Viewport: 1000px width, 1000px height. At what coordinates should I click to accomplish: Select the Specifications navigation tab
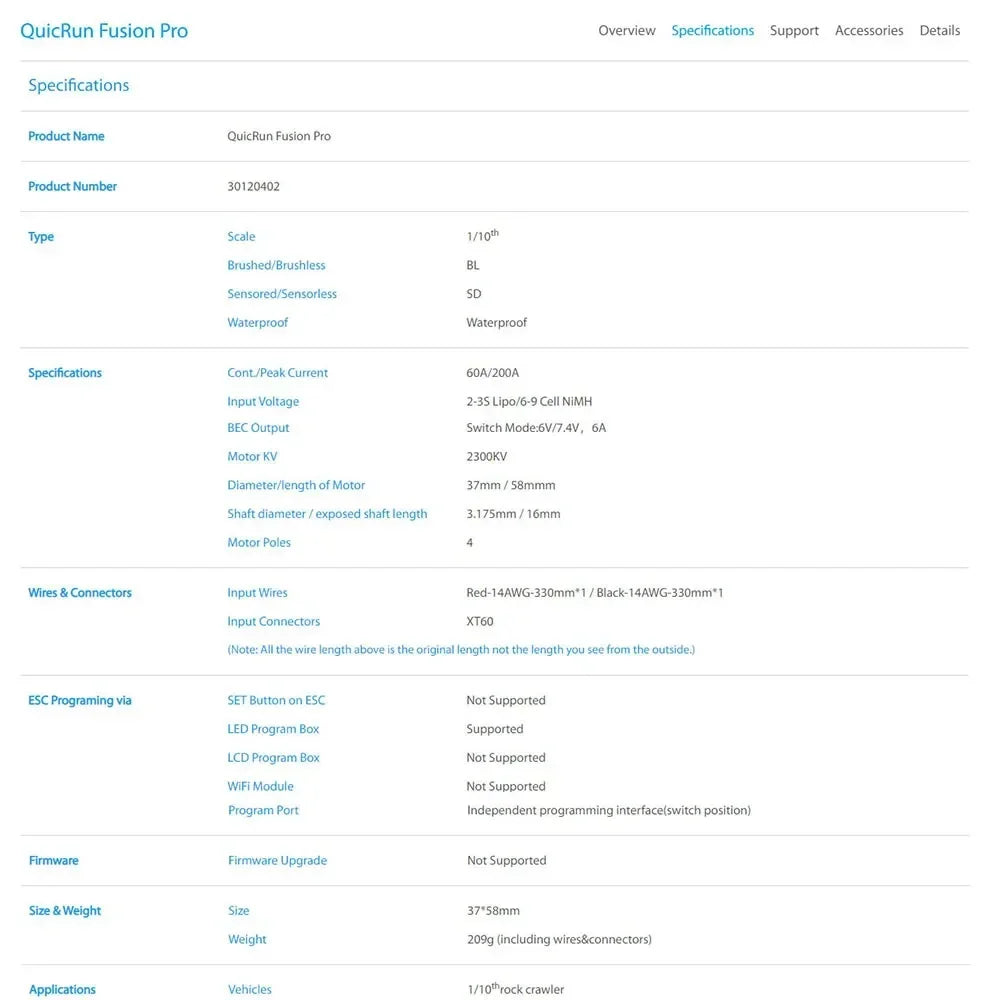pyautogui.click(x=712, y=31)
